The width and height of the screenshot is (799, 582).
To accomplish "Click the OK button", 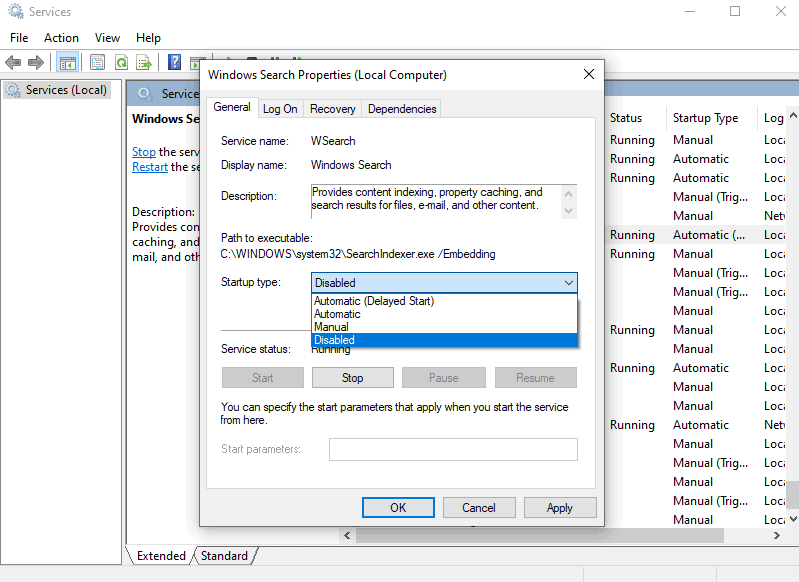I will 398,508.
